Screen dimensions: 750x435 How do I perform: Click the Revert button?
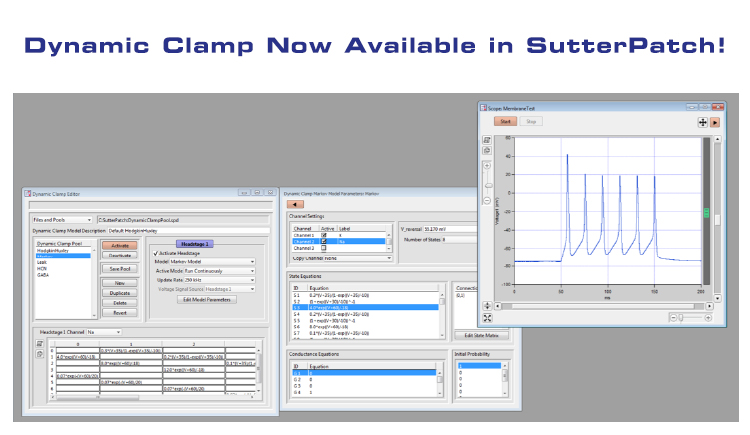120,312
